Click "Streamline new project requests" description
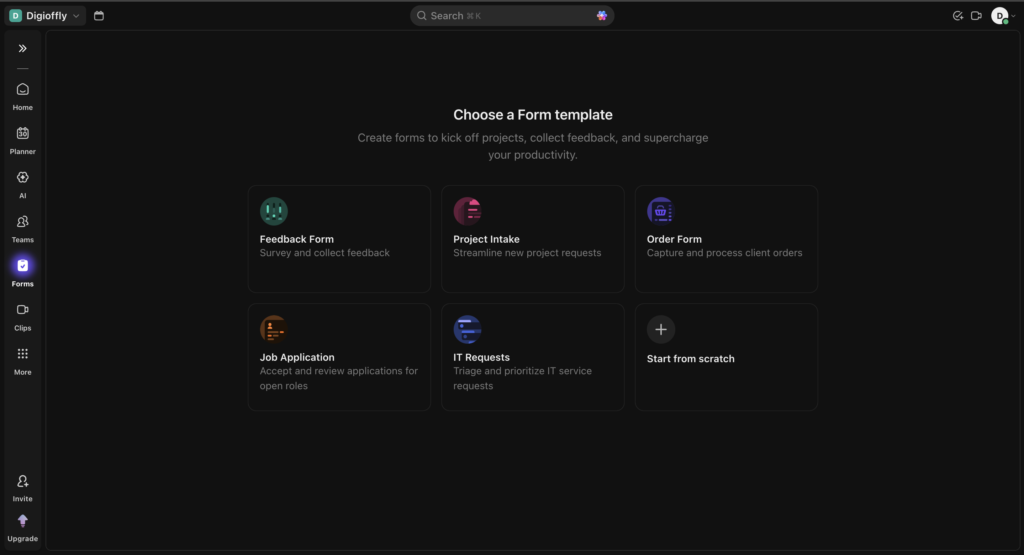This screenshot has width=1024, height=555. [x=527, y=253]
